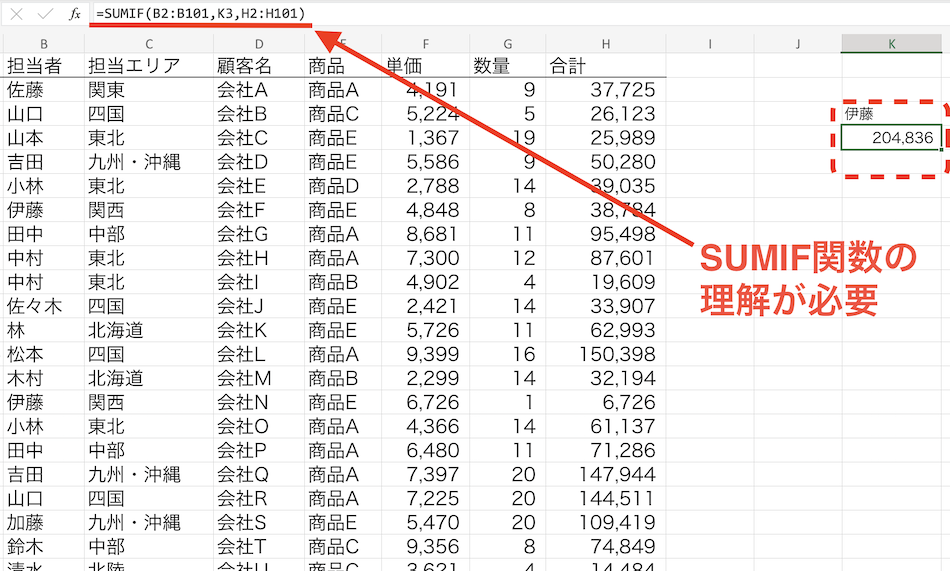The width and height of the screenshot is (950, 571).
Task: Select the 伊藤 cell in column K
Action: point(892,113)
